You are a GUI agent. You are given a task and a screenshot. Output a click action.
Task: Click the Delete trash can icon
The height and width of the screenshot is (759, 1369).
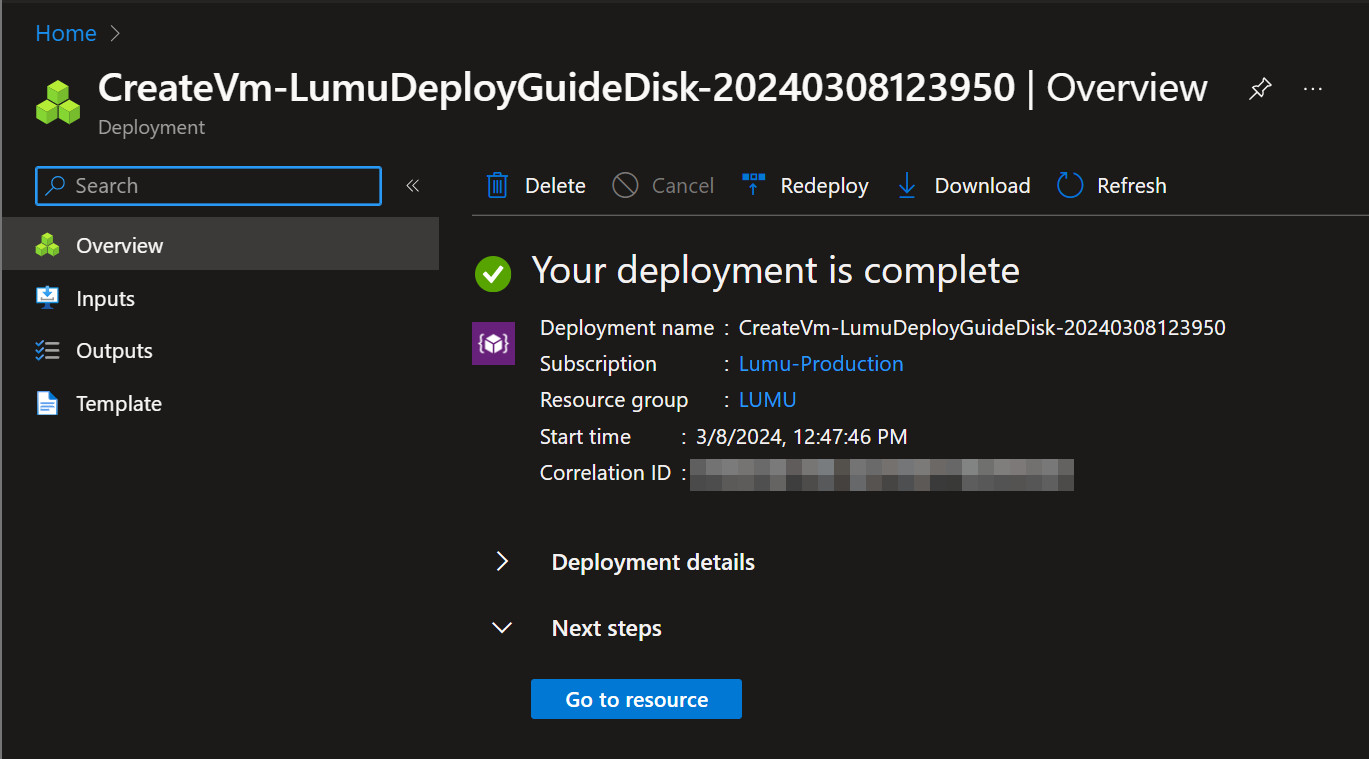point(497,186)
